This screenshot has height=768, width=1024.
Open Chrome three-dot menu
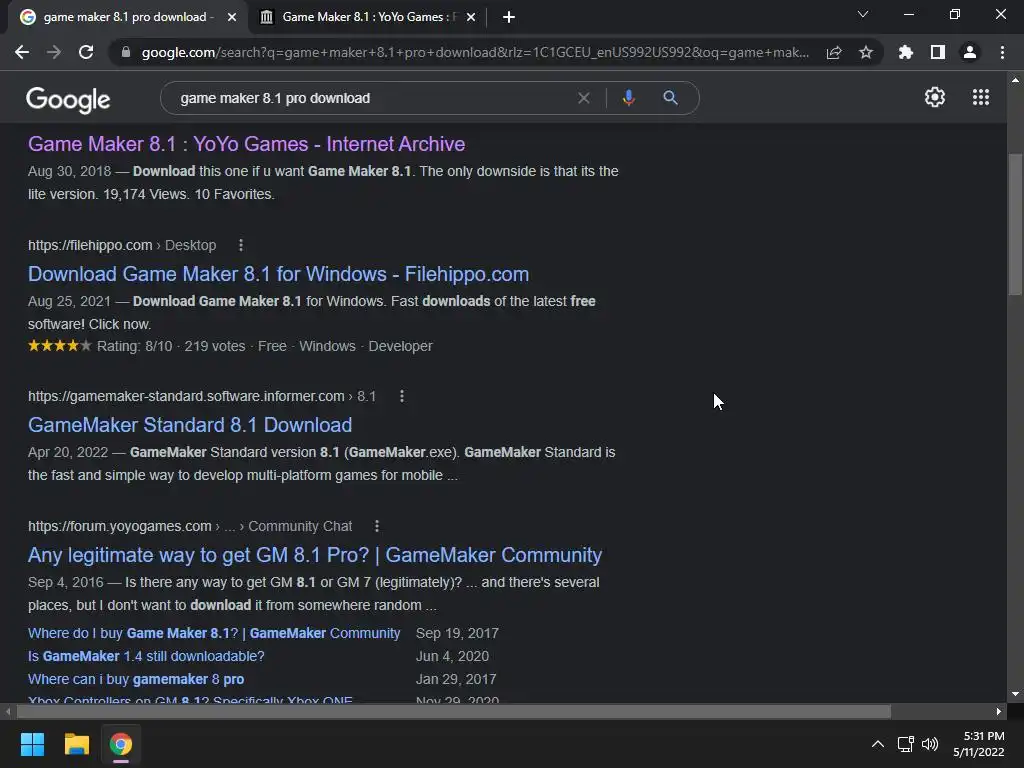point(1002,52)
